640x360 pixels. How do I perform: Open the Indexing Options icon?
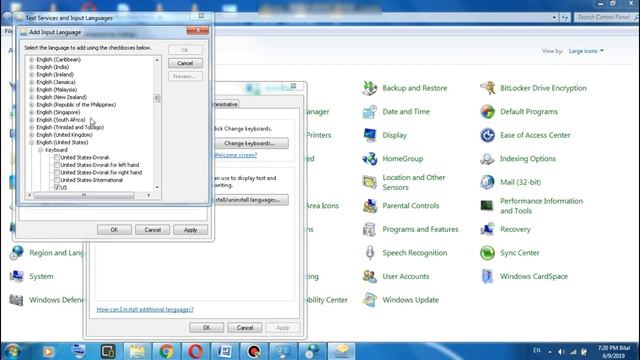(487, 159)
